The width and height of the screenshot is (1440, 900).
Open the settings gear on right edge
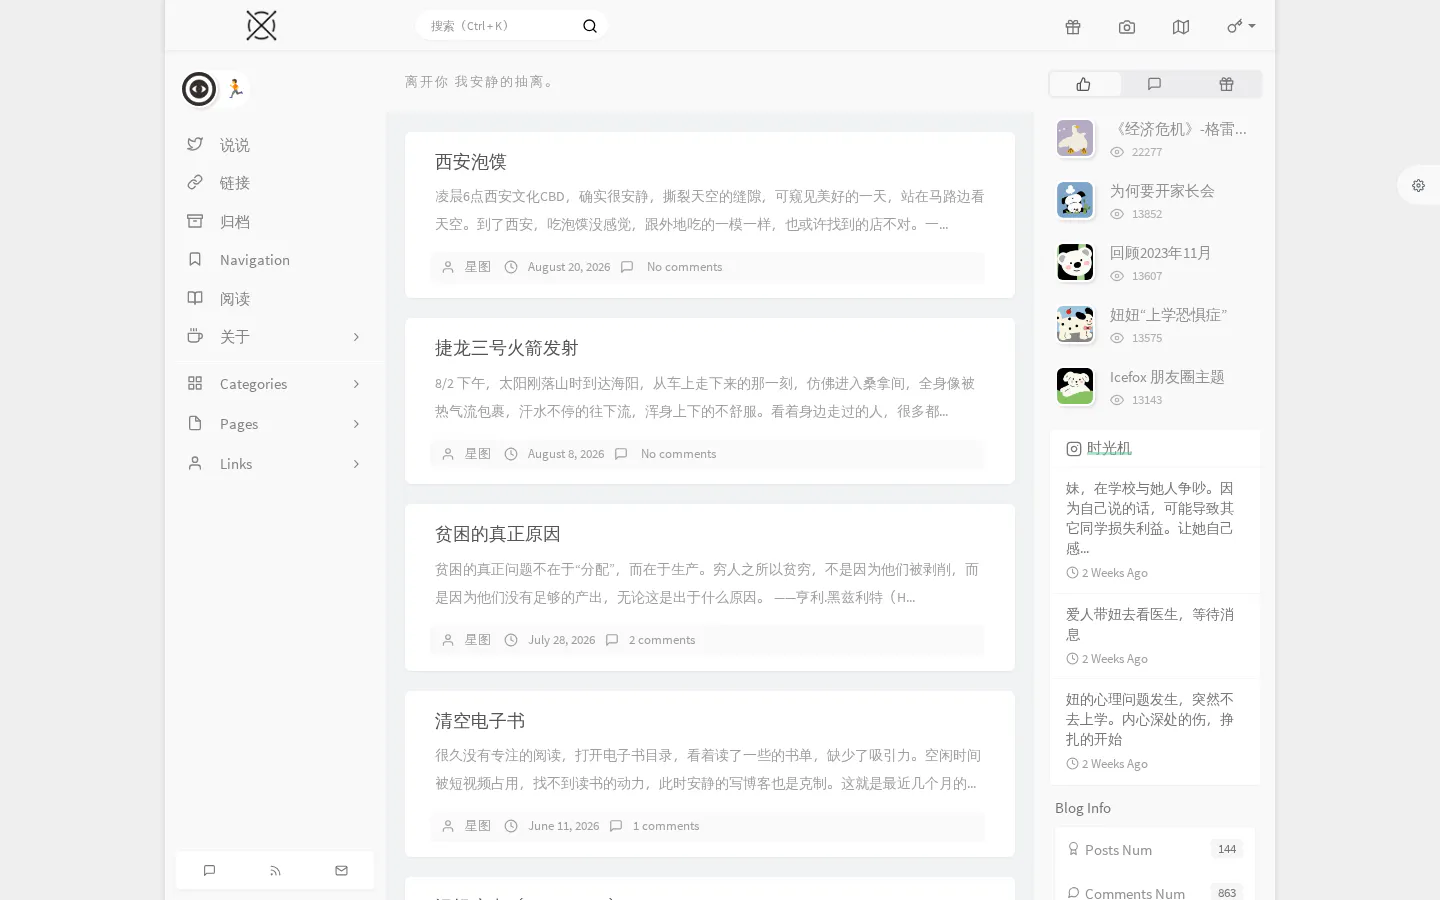tap(1418, 185)
